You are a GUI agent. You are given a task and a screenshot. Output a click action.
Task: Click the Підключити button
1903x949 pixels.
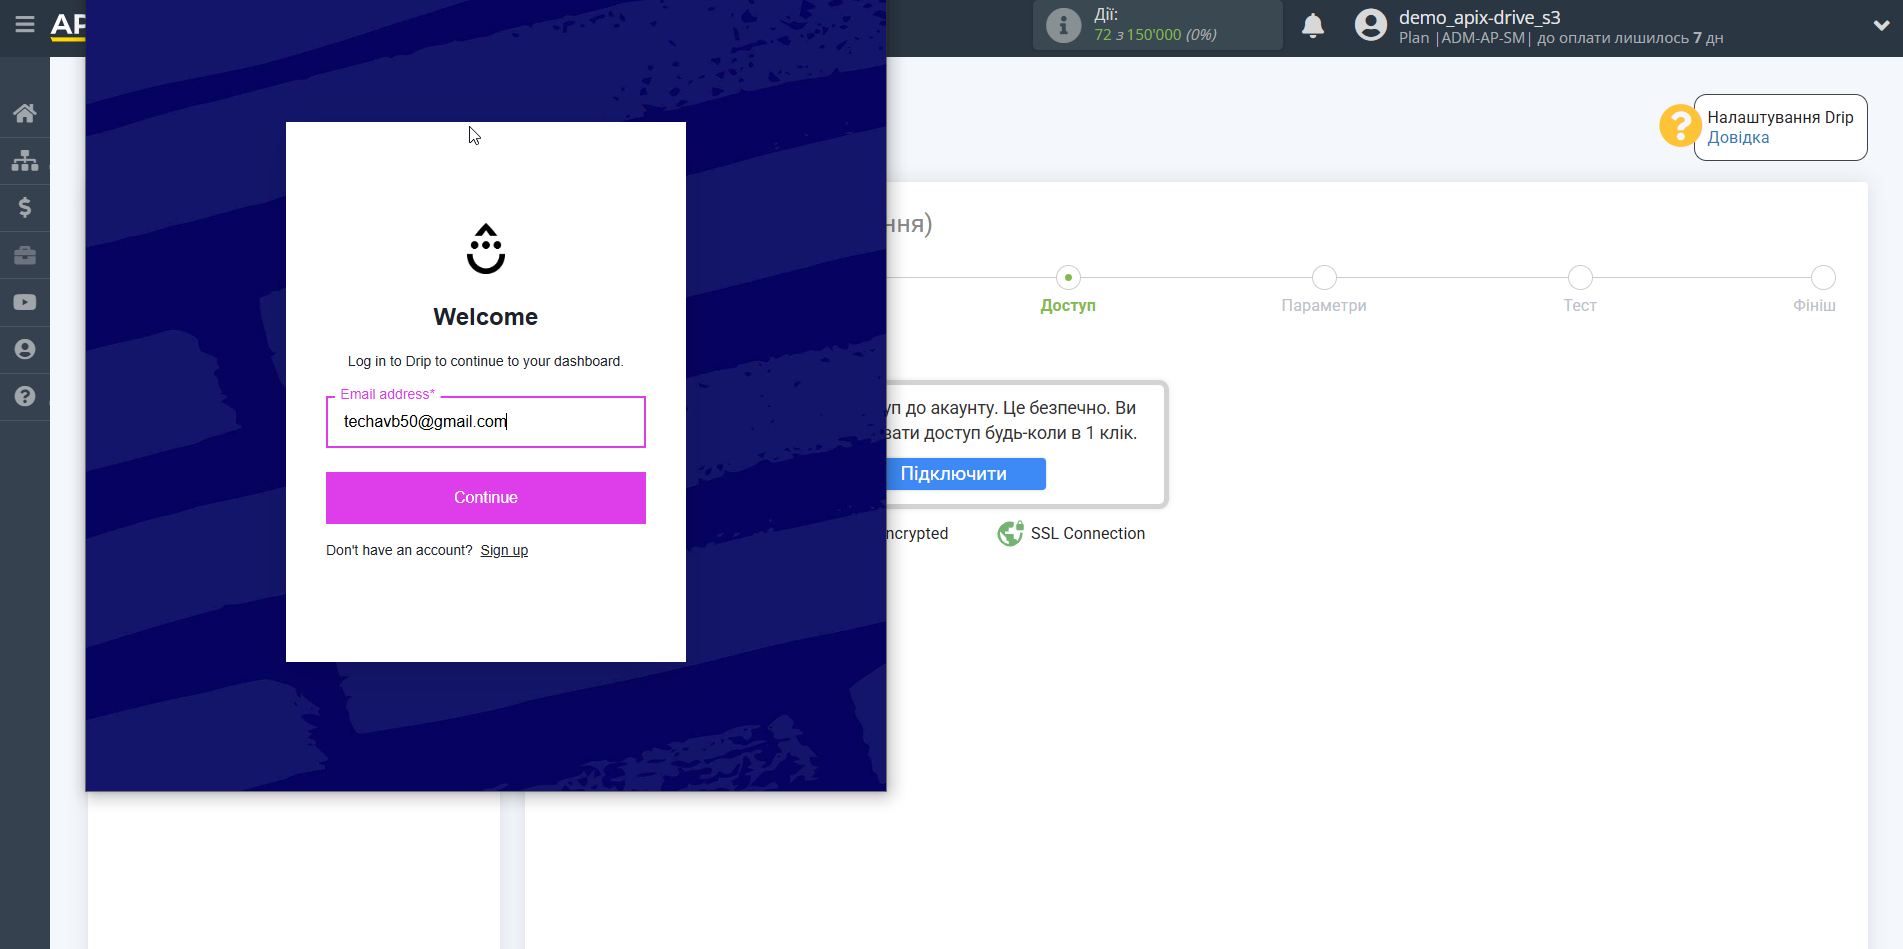pos(966,474)
